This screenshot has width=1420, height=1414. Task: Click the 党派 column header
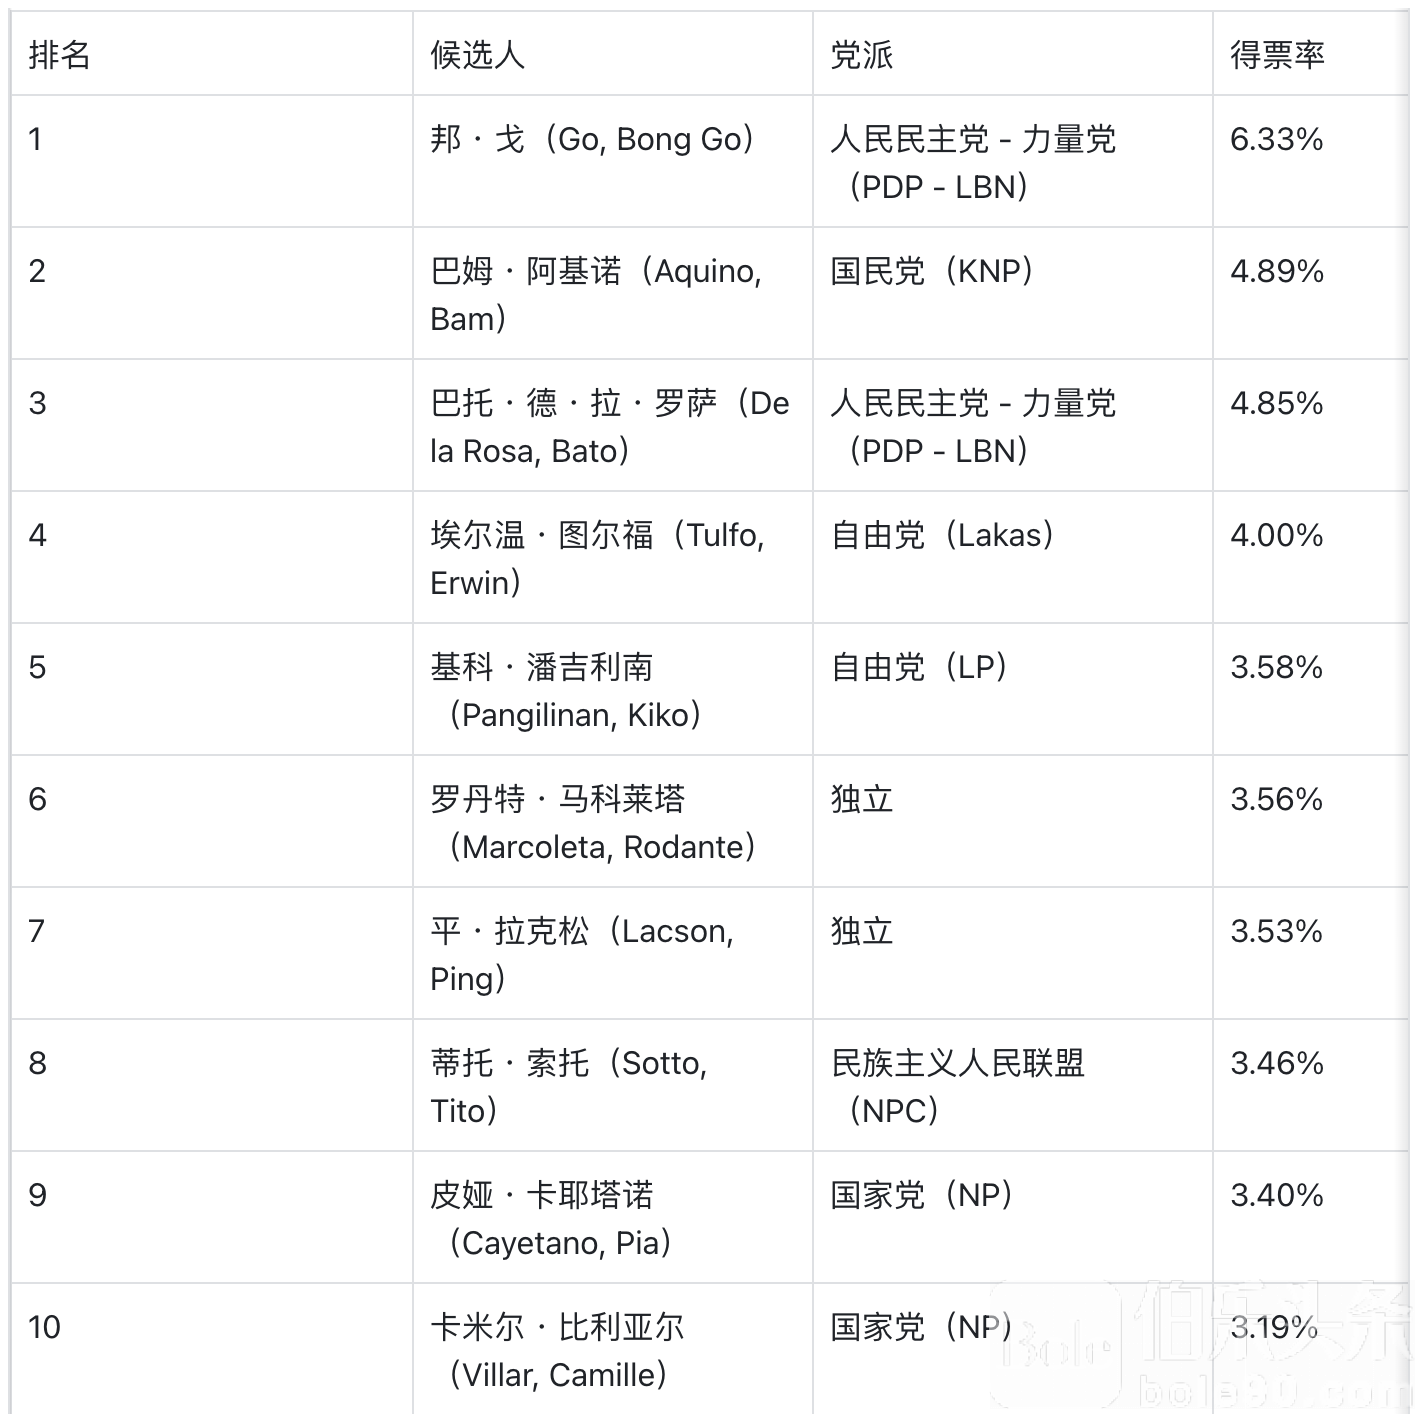click(862, 55)
